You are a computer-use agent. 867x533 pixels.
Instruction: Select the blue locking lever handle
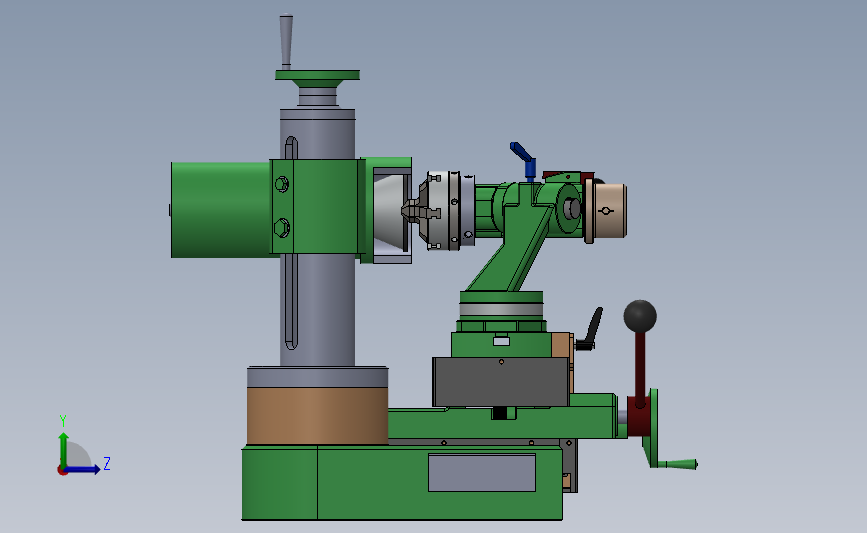click(x=524, y=159)
